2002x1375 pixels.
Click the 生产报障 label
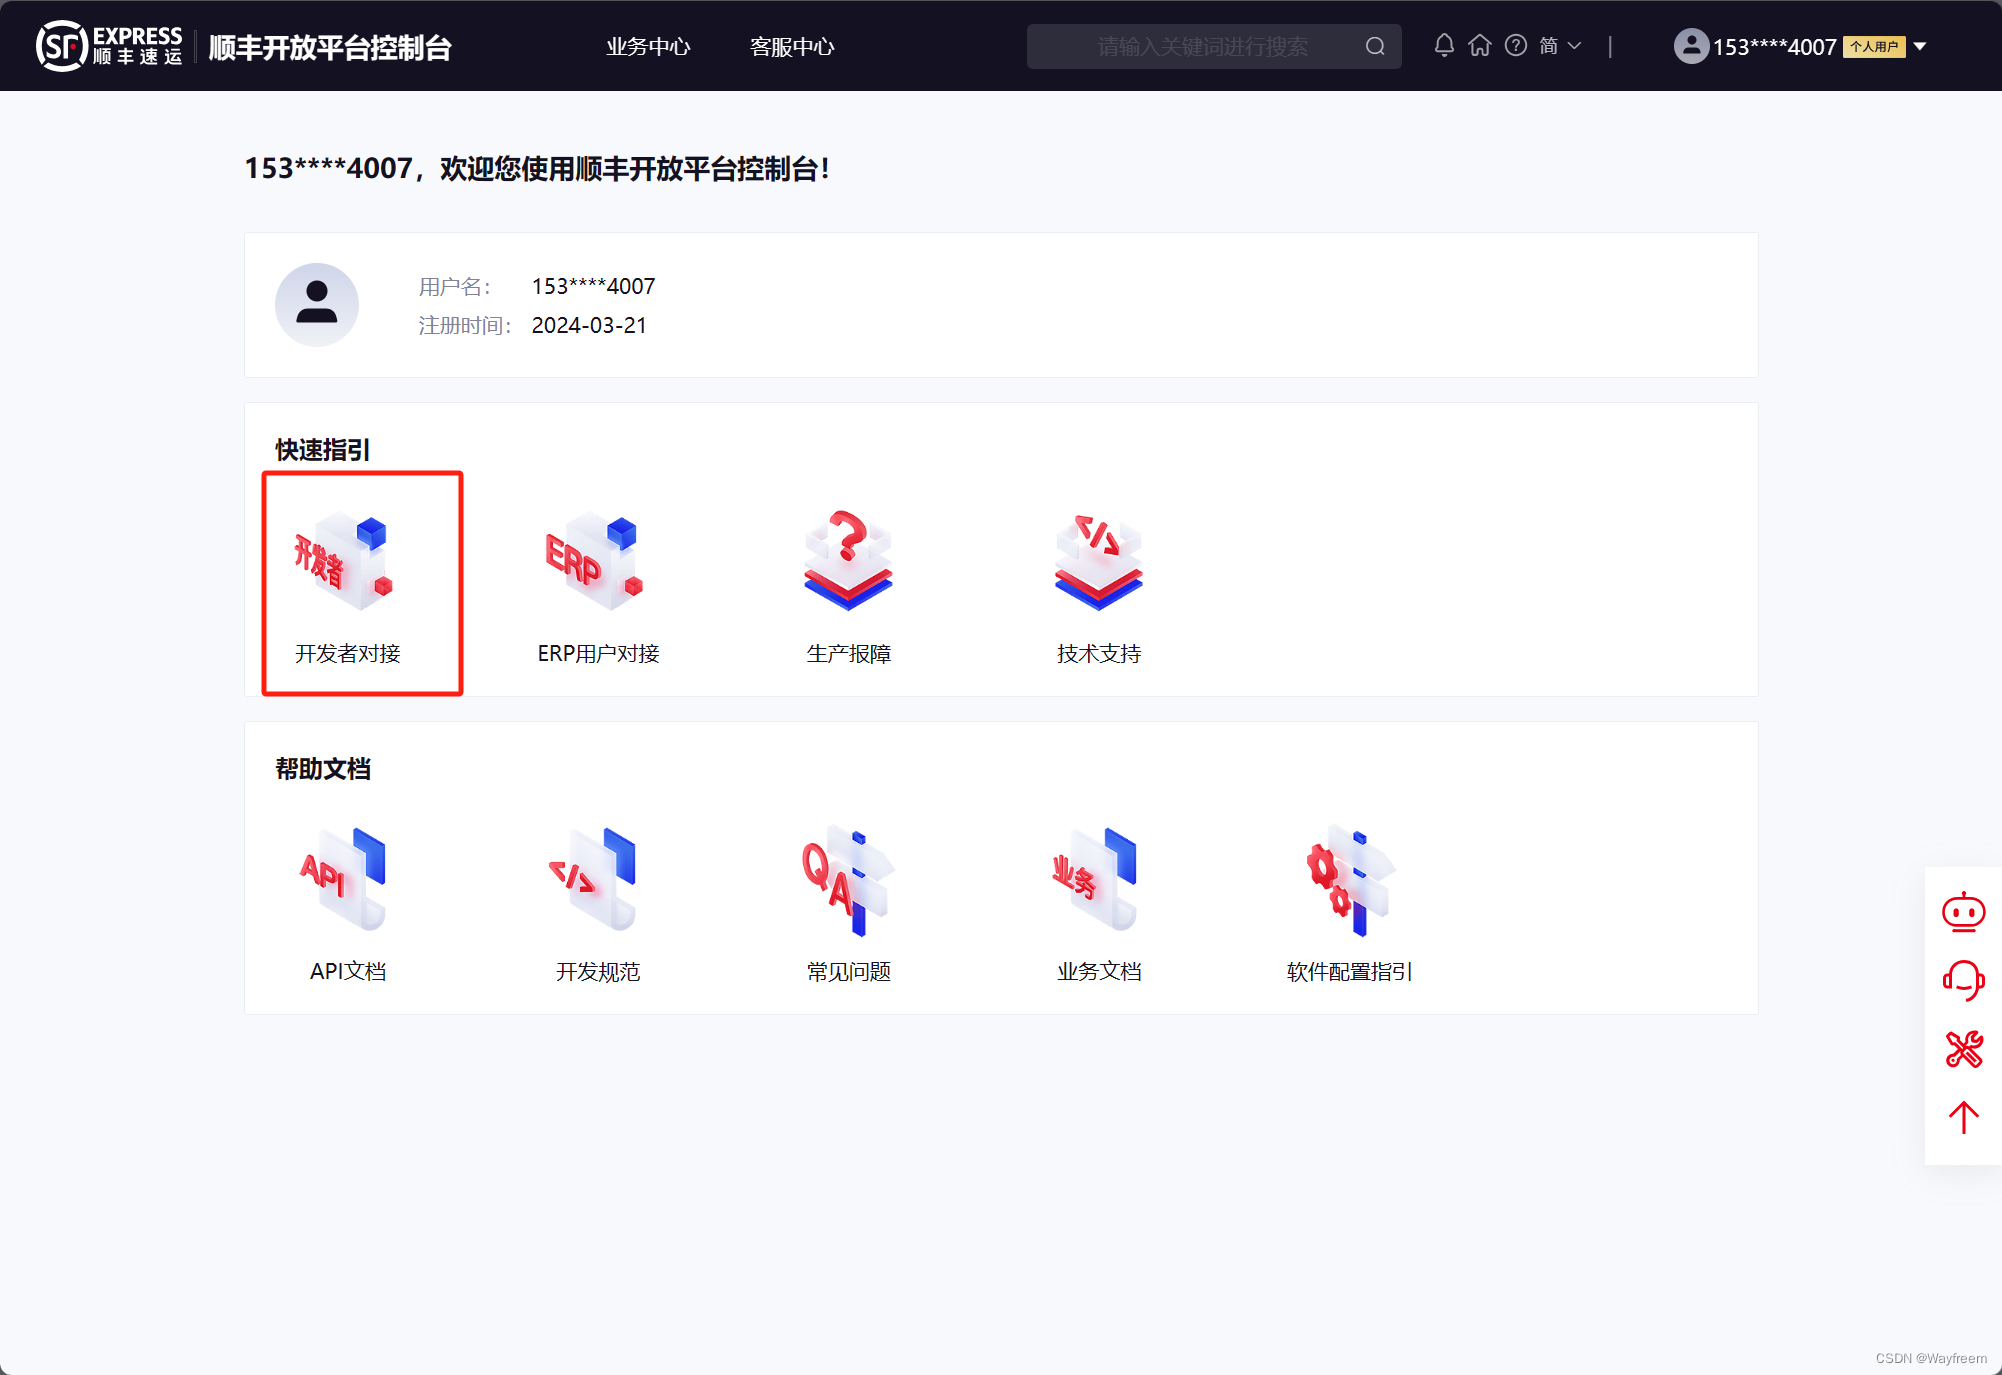(848, 653)
